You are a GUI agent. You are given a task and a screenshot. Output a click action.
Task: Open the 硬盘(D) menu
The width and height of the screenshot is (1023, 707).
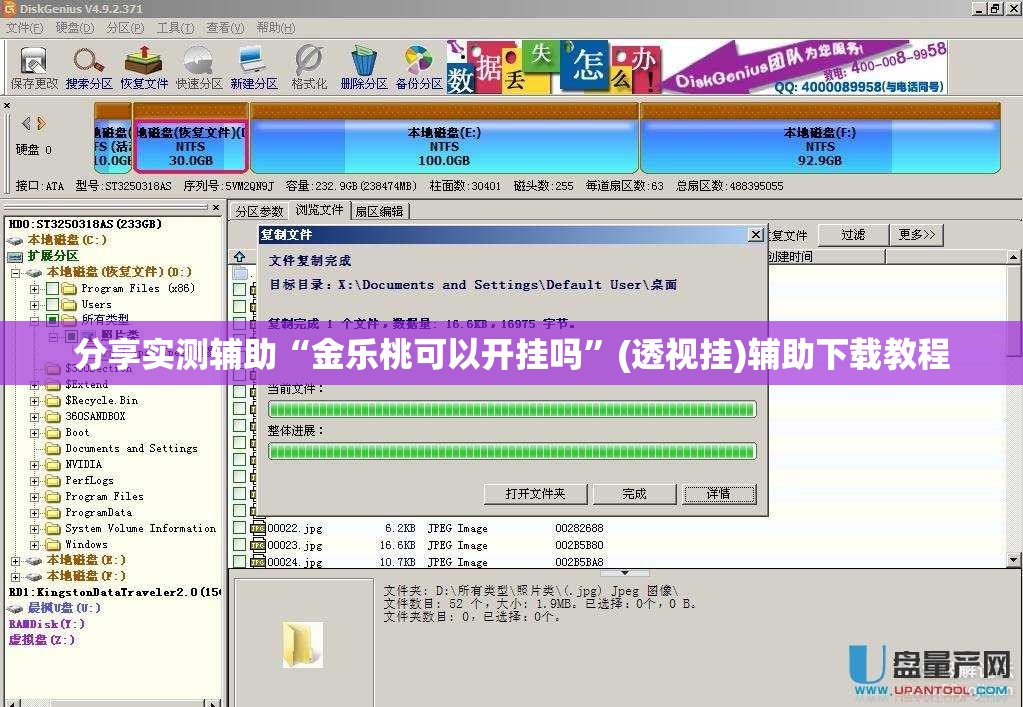coord(74,28)
